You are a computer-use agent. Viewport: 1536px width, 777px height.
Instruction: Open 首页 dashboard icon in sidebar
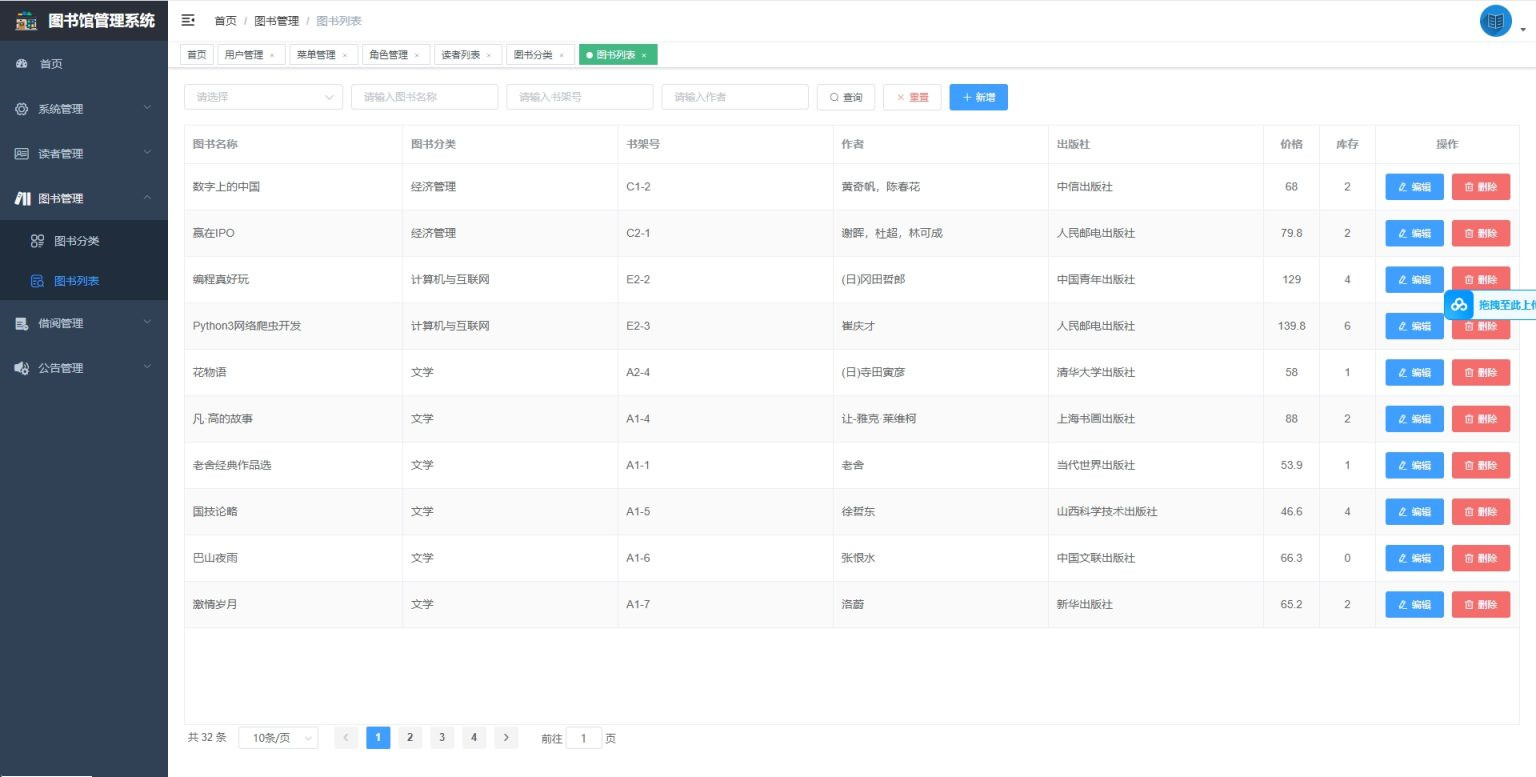tap(22, 64)
